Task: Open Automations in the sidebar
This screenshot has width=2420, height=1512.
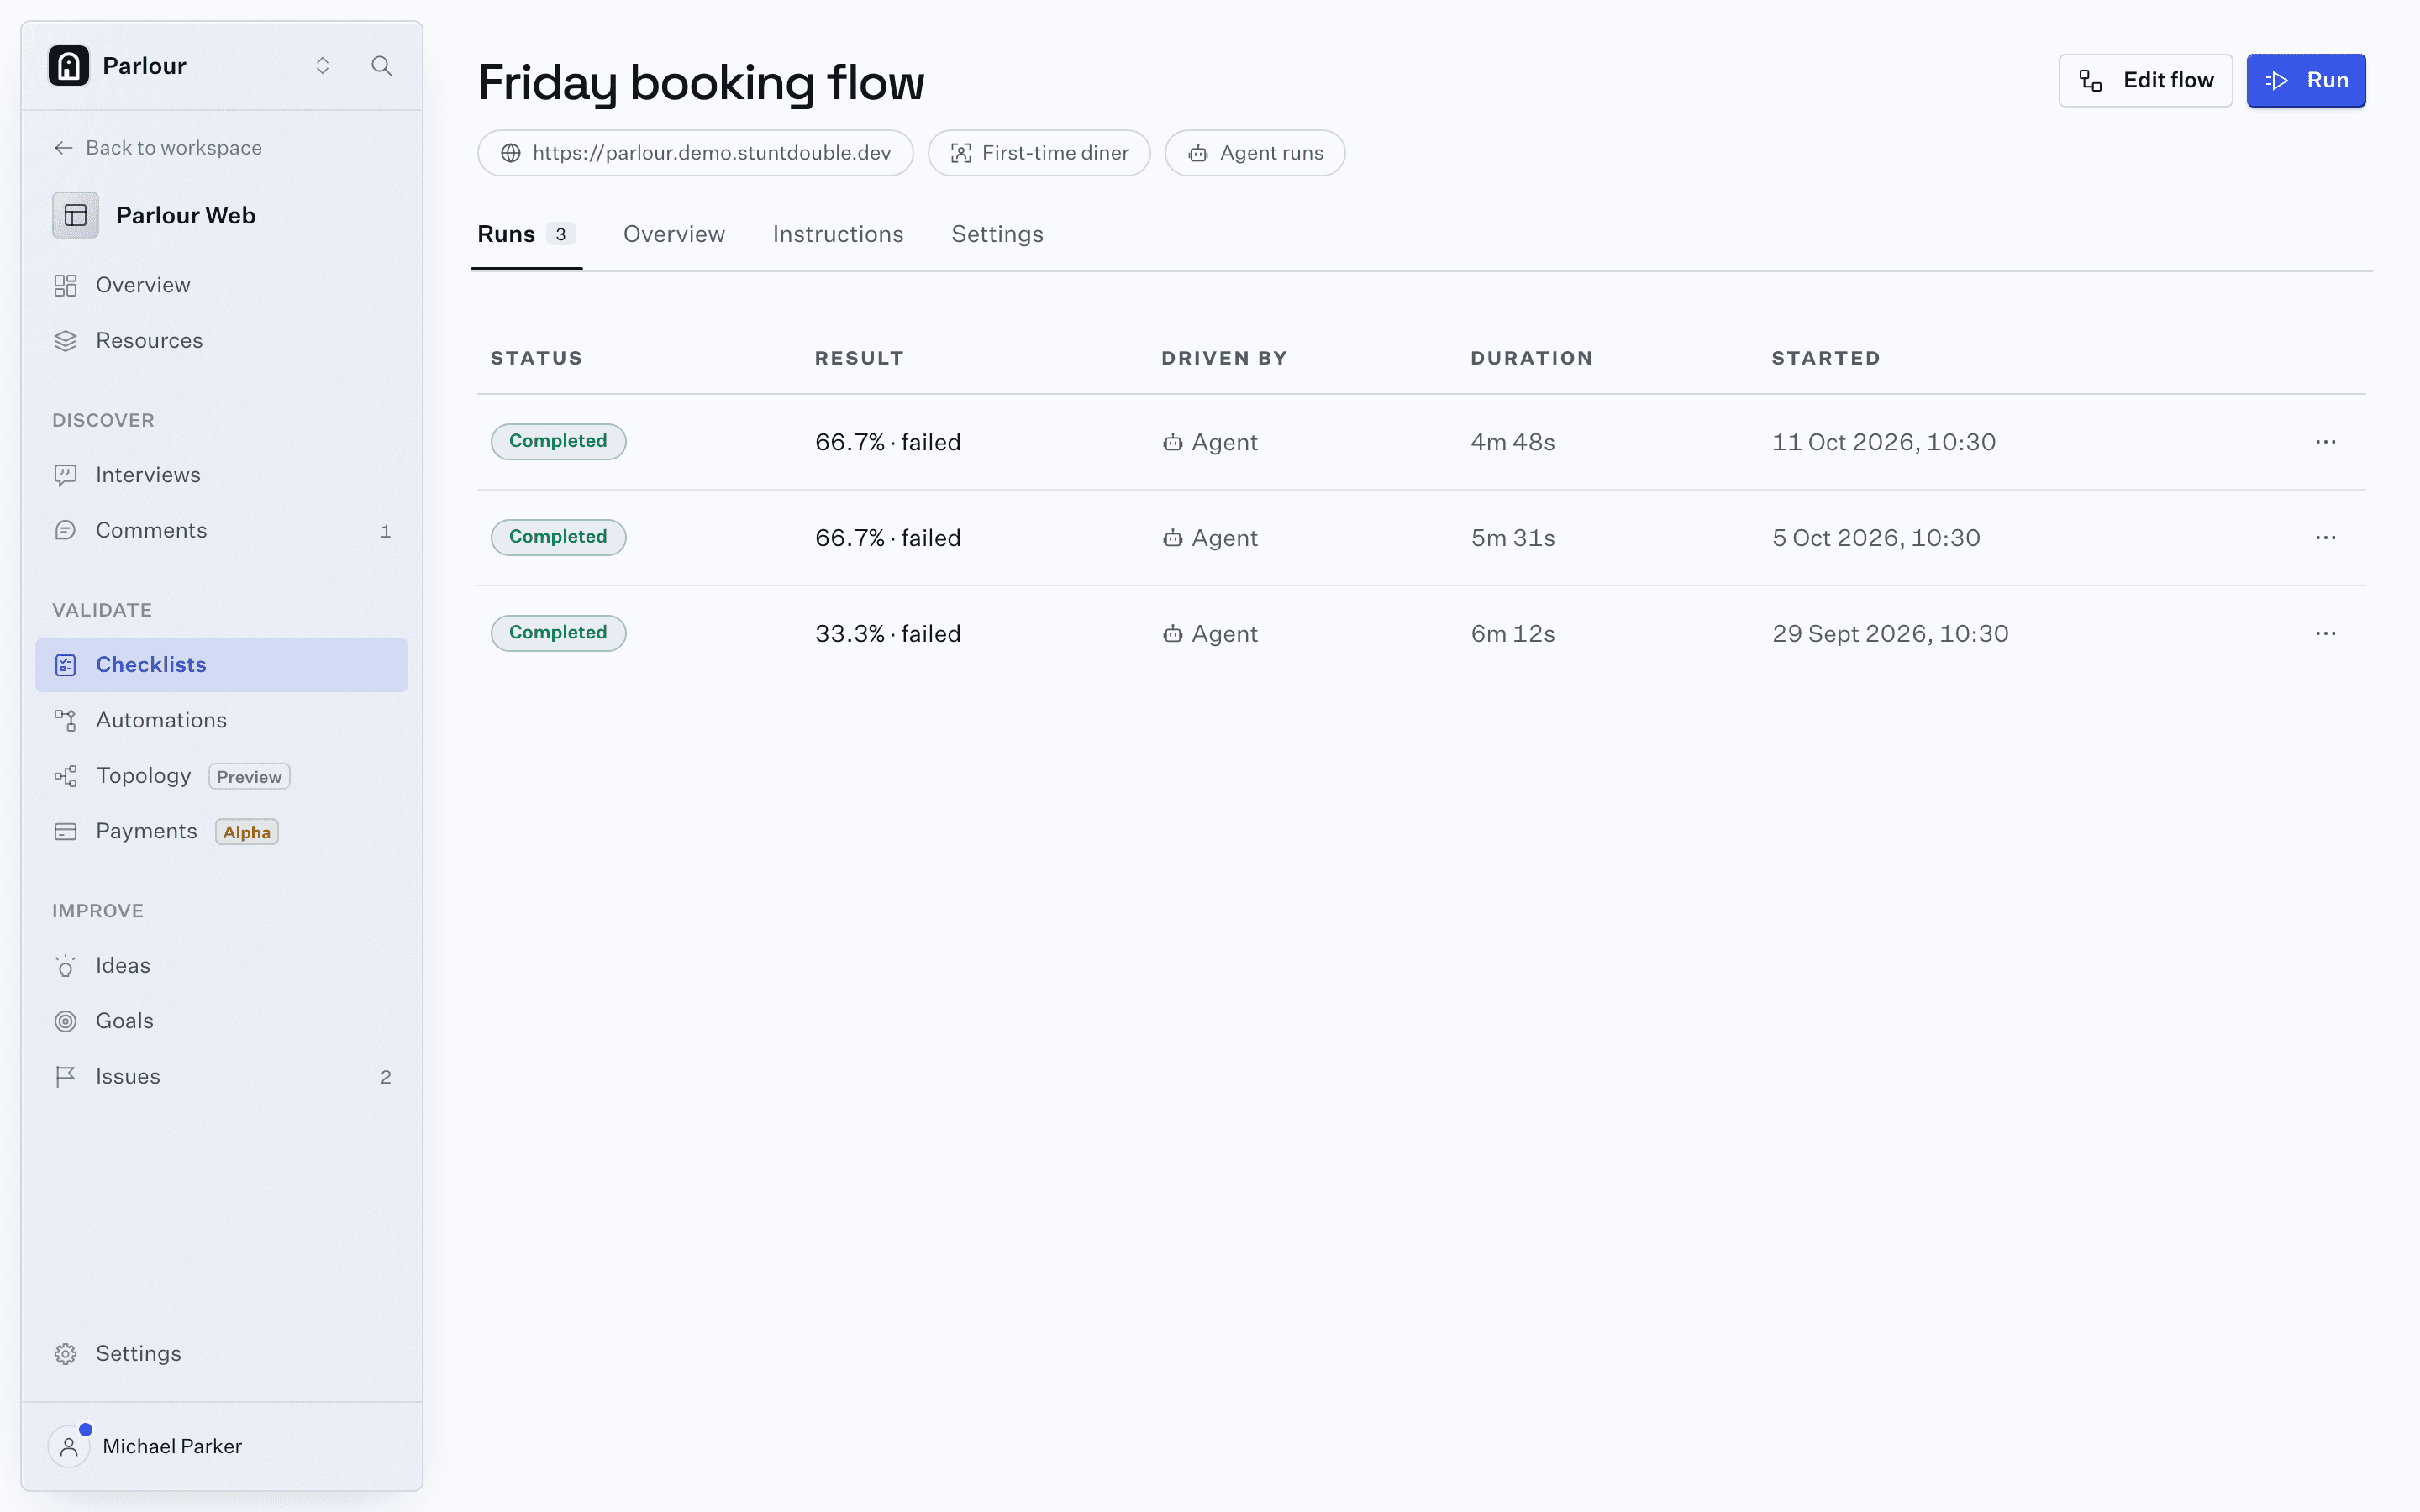Action: (222, 720)
